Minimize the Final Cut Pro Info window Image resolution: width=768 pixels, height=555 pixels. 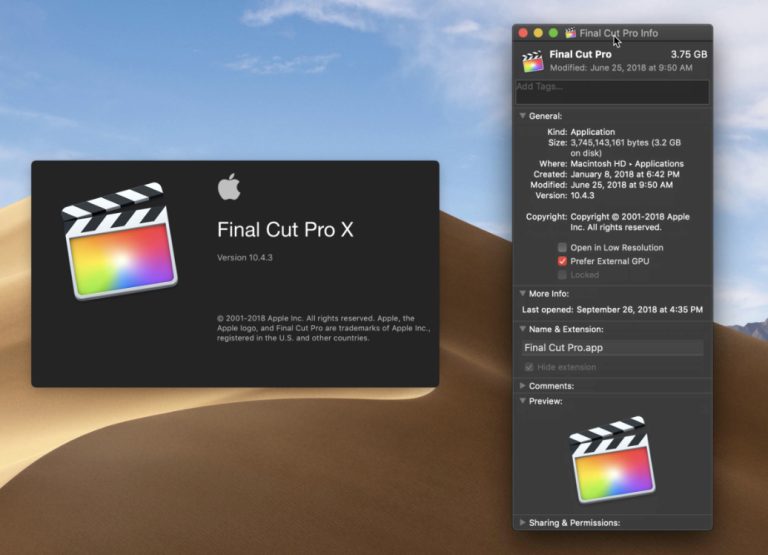(x=538, y=33)
